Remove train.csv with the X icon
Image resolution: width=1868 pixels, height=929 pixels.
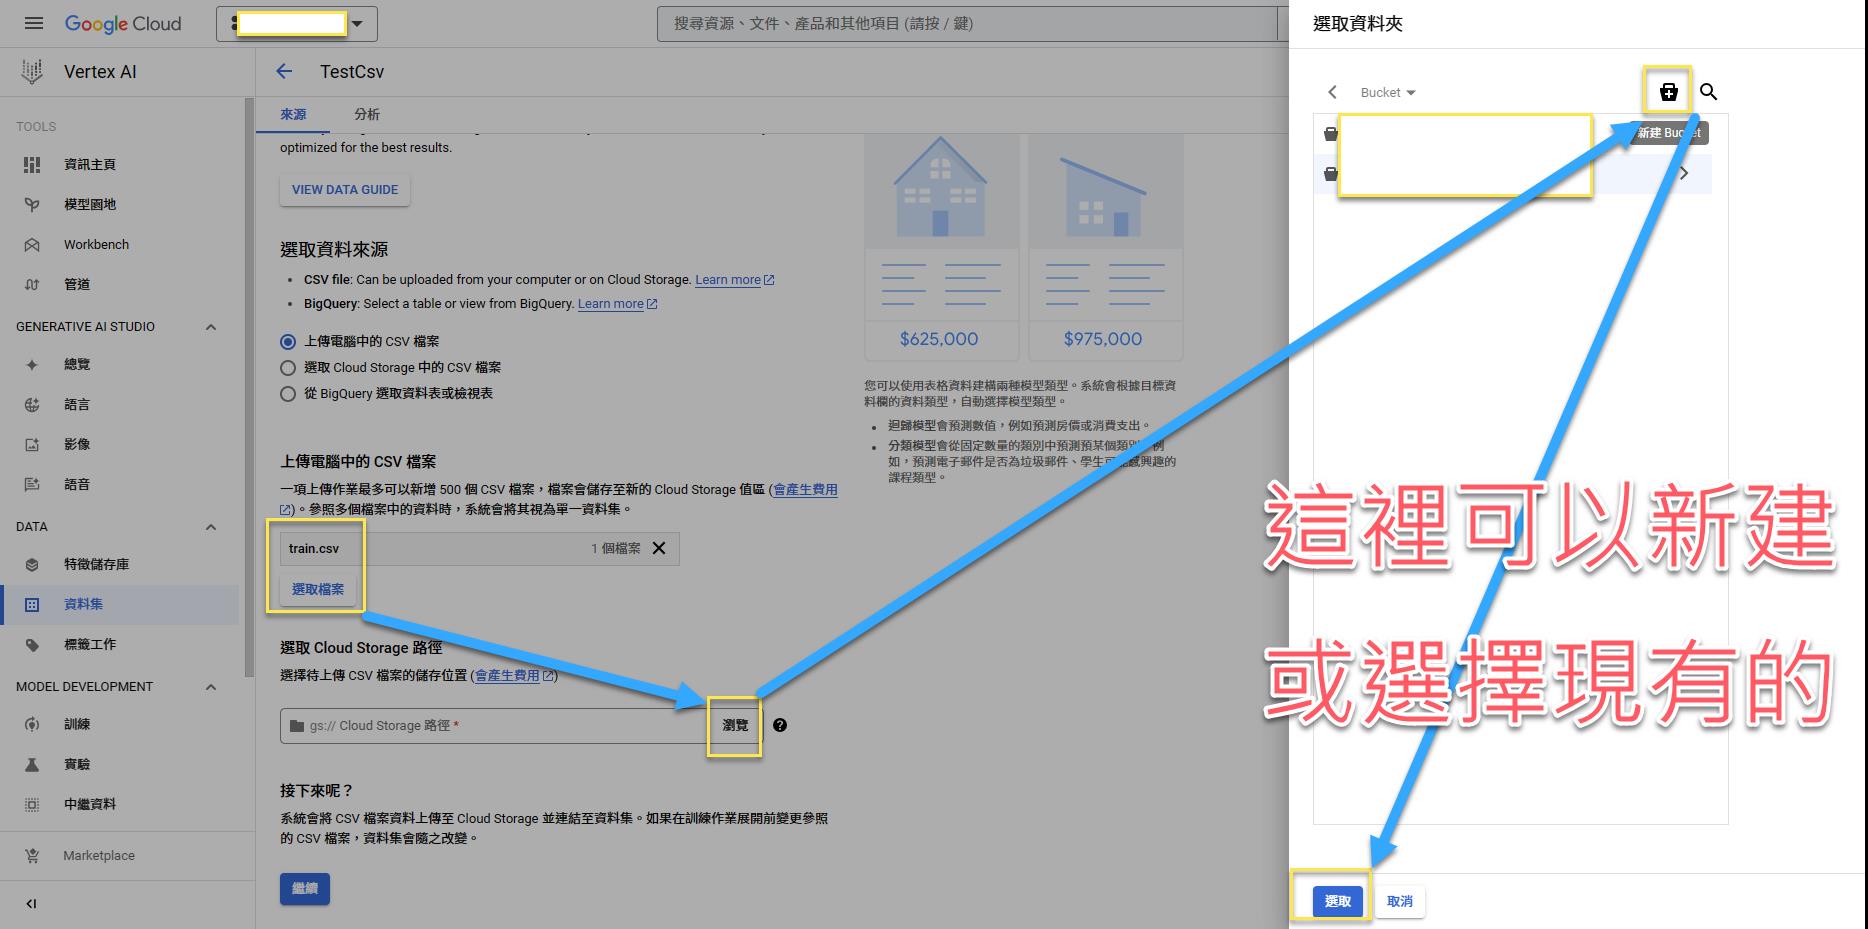tap(659, 548)
